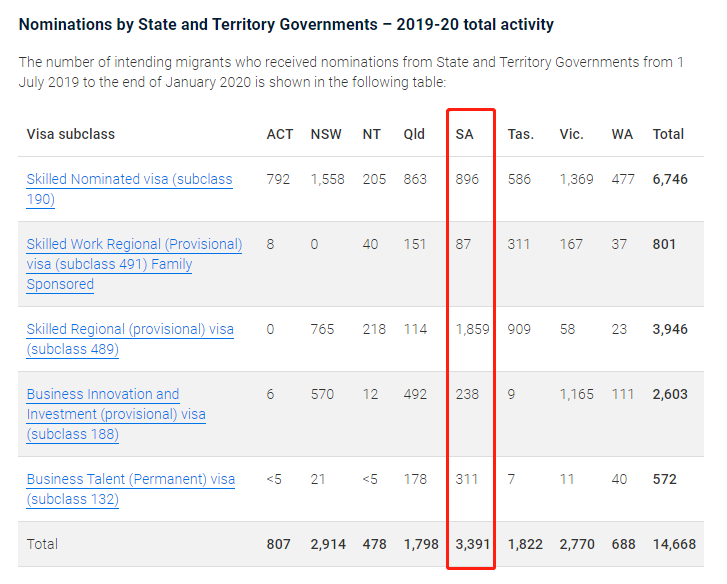
Task: Click the ACT column total 807
Action: 278,544
